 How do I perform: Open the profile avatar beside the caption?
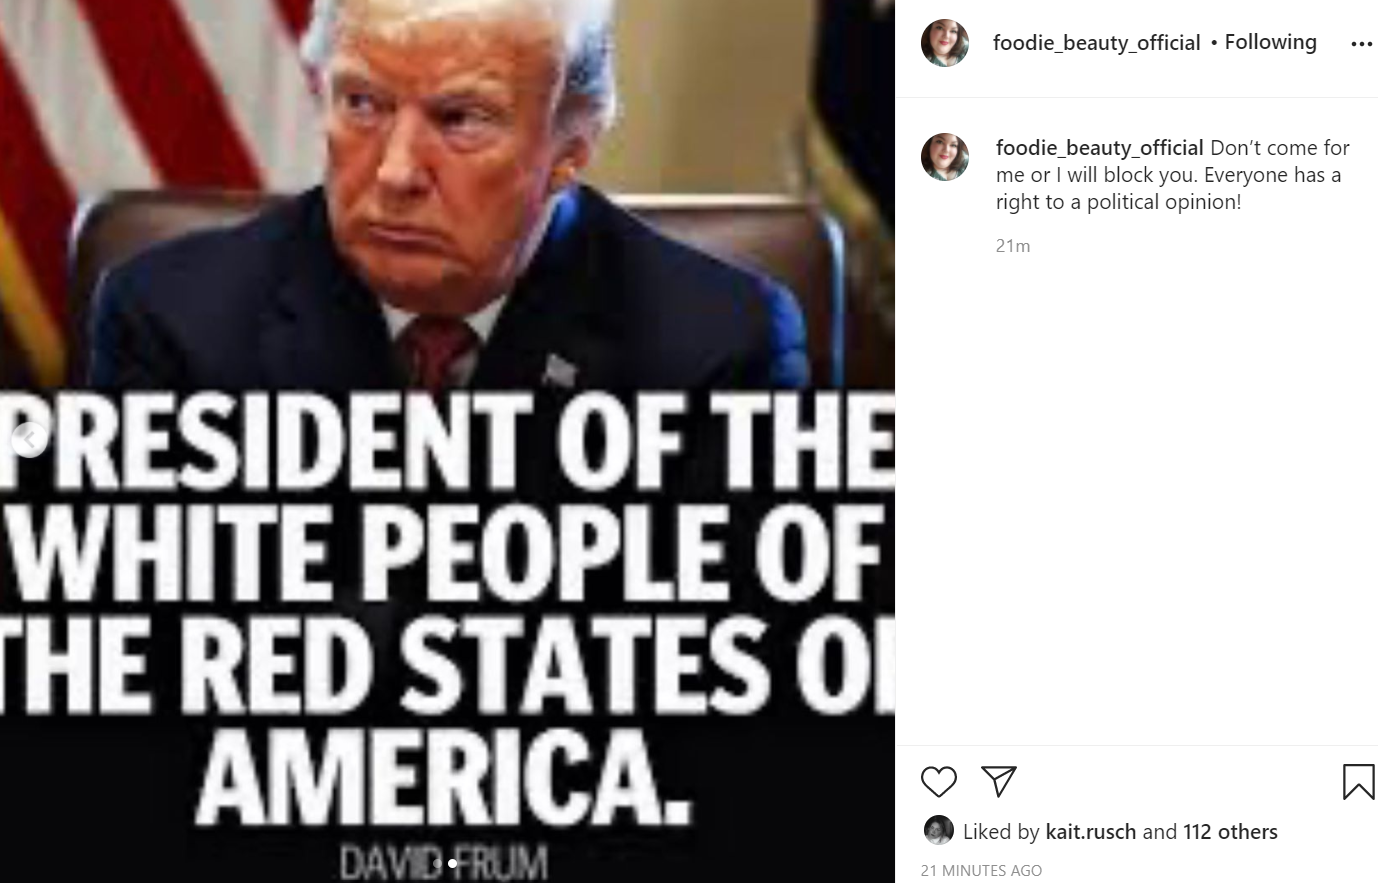(x=945, y=157)
